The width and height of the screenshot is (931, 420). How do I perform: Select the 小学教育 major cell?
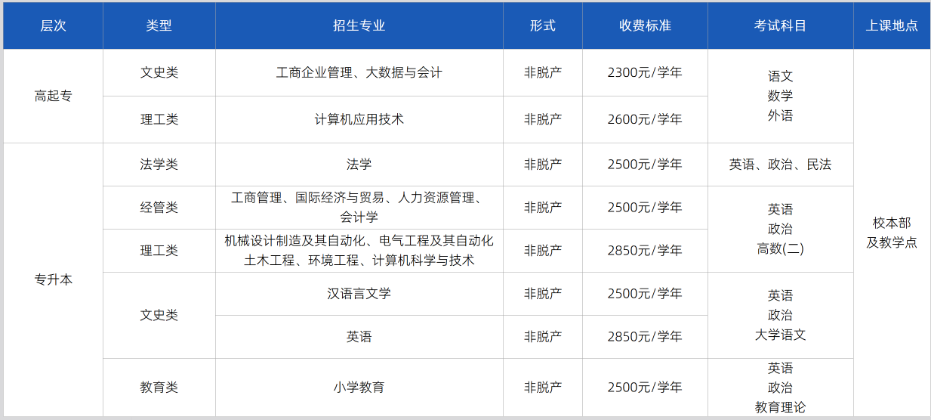coord(359,387)
